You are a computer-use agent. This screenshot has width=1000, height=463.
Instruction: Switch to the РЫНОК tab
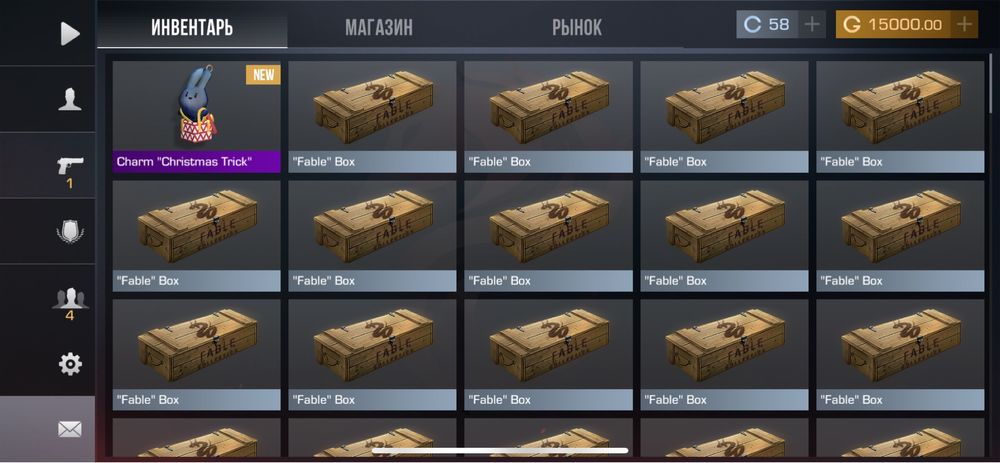coord(577,27)
